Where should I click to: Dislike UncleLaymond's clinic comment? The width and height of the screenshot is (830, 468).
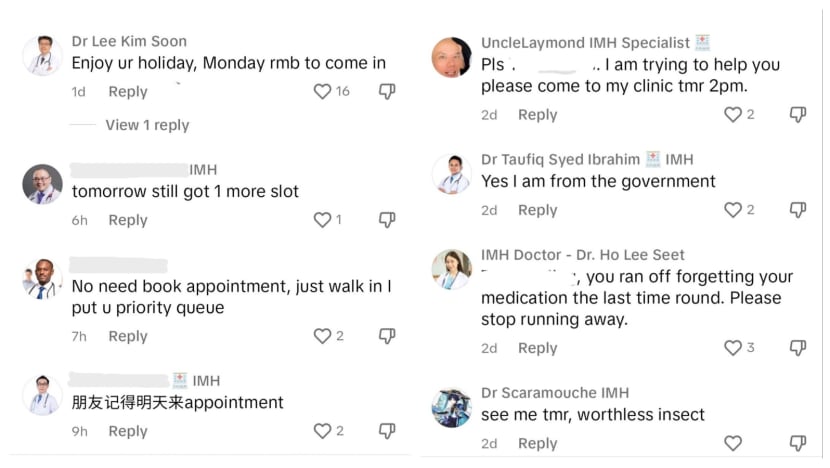[797, 115]
